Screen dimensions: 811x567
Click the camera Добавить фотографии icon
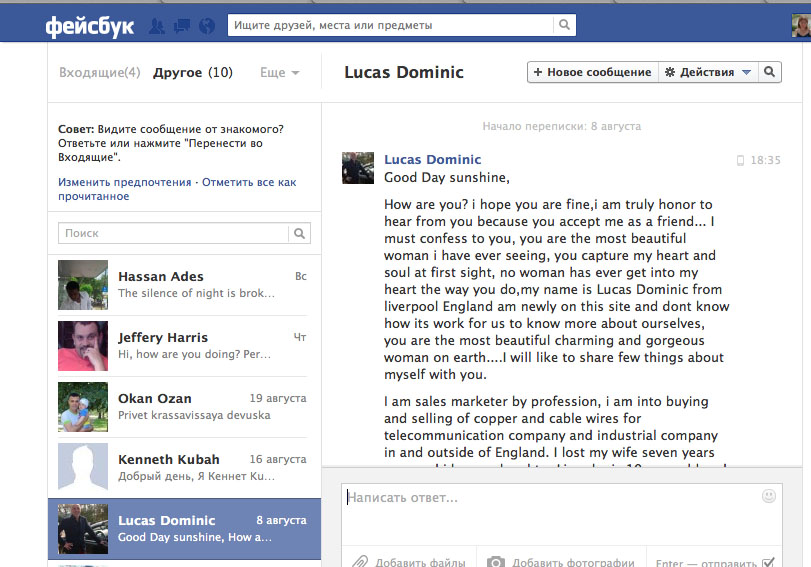pyautogui.click(x=495, y=562)
